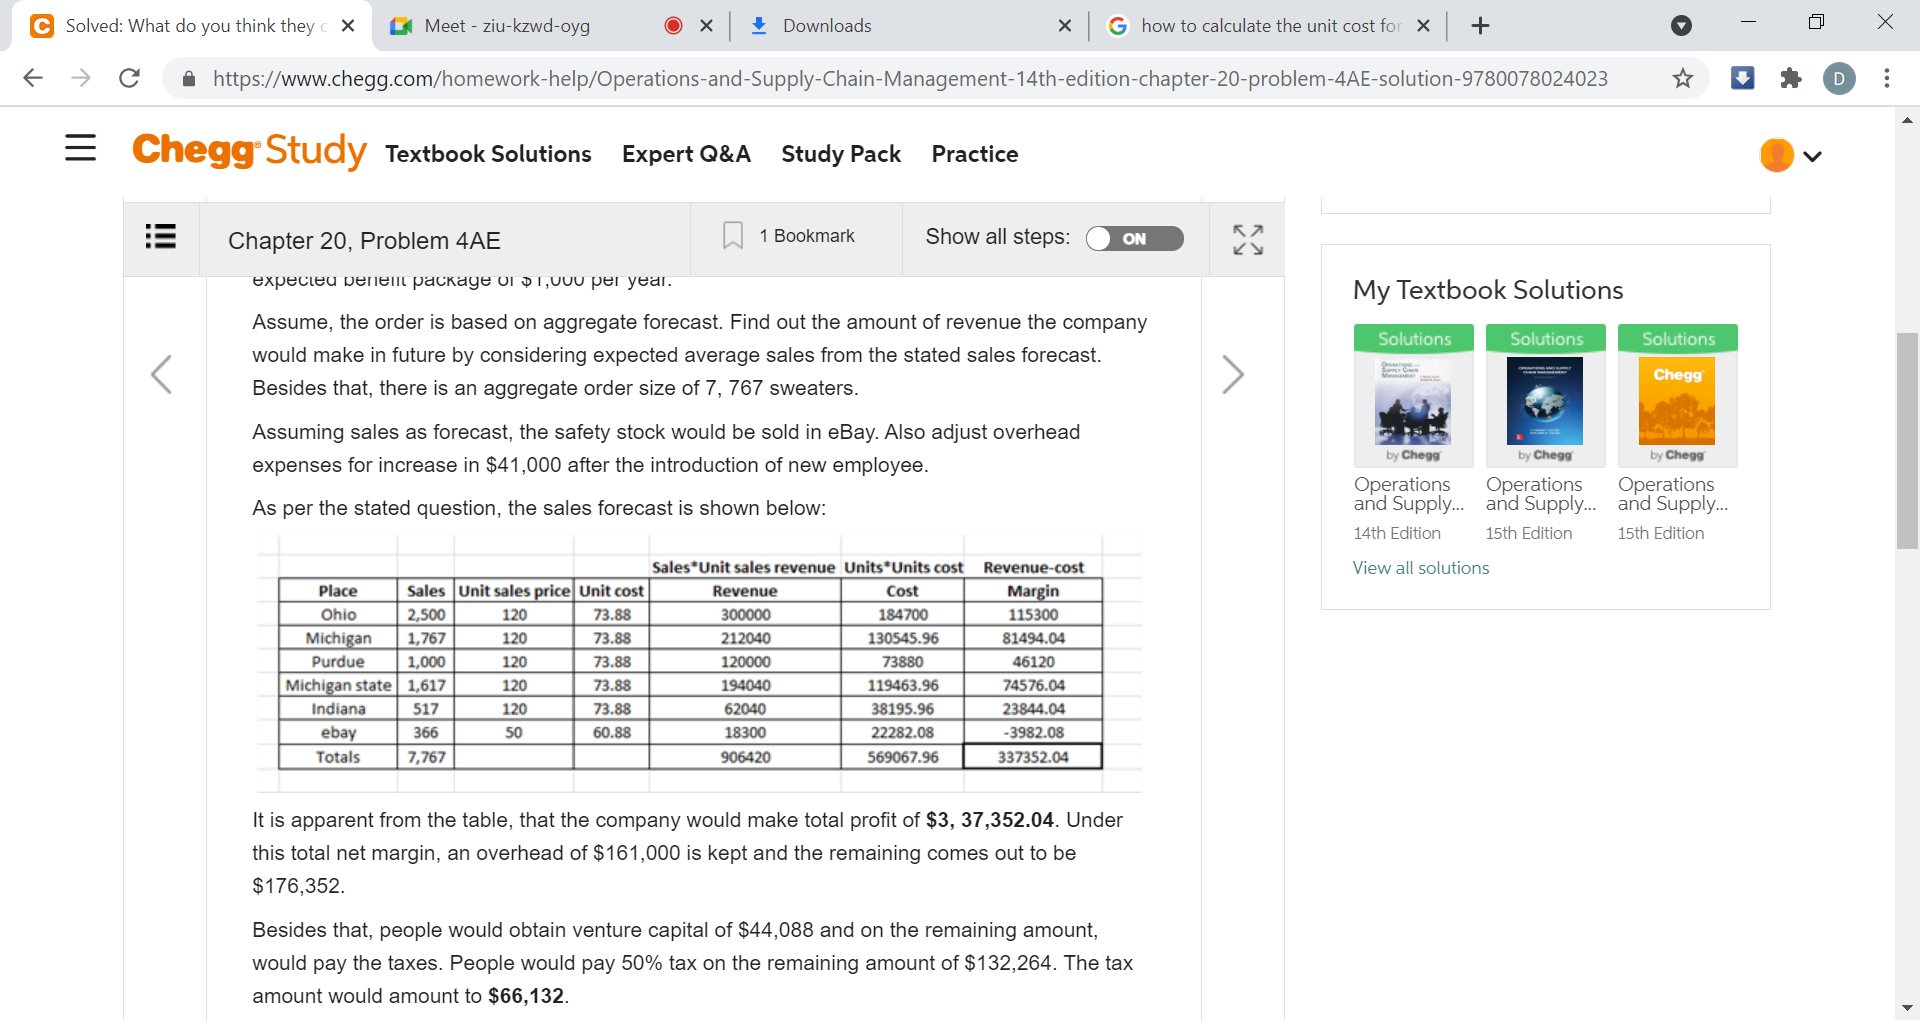Go back in browser history
The width and height of the screenshot is (1920, 1020).
click(33, 78)
